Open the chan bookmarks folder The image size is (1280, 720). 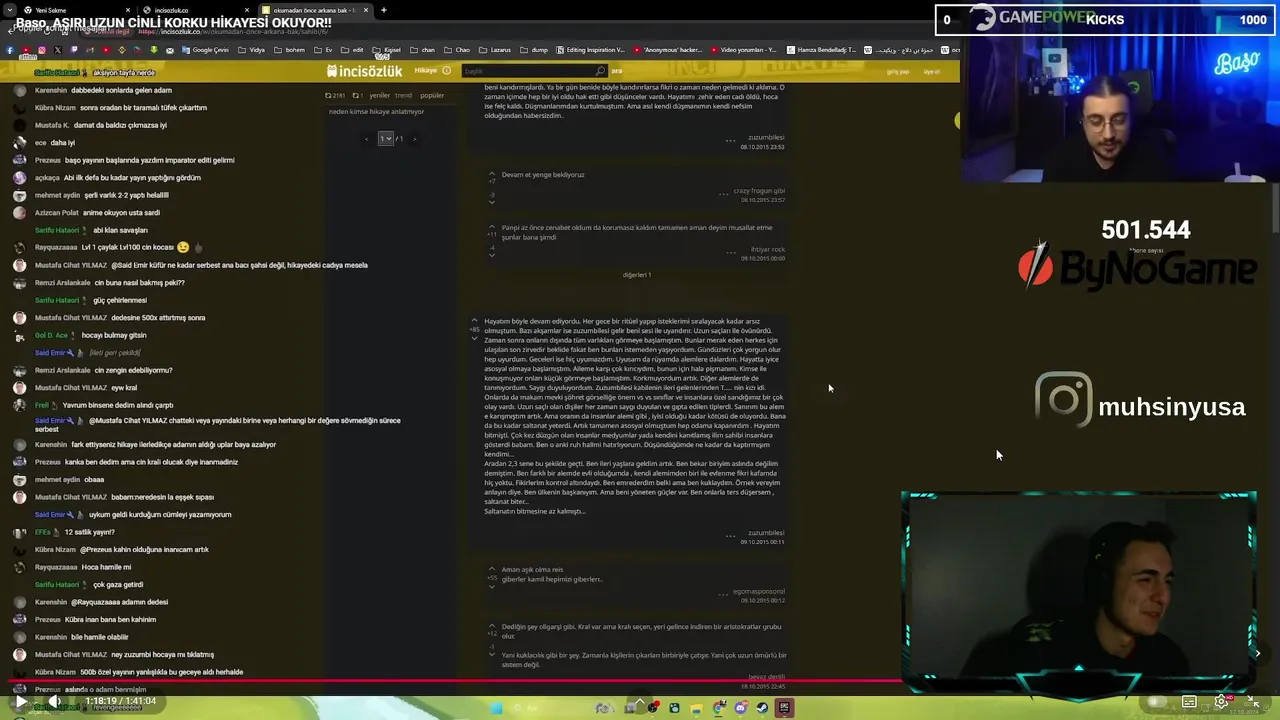pos(423,50)
